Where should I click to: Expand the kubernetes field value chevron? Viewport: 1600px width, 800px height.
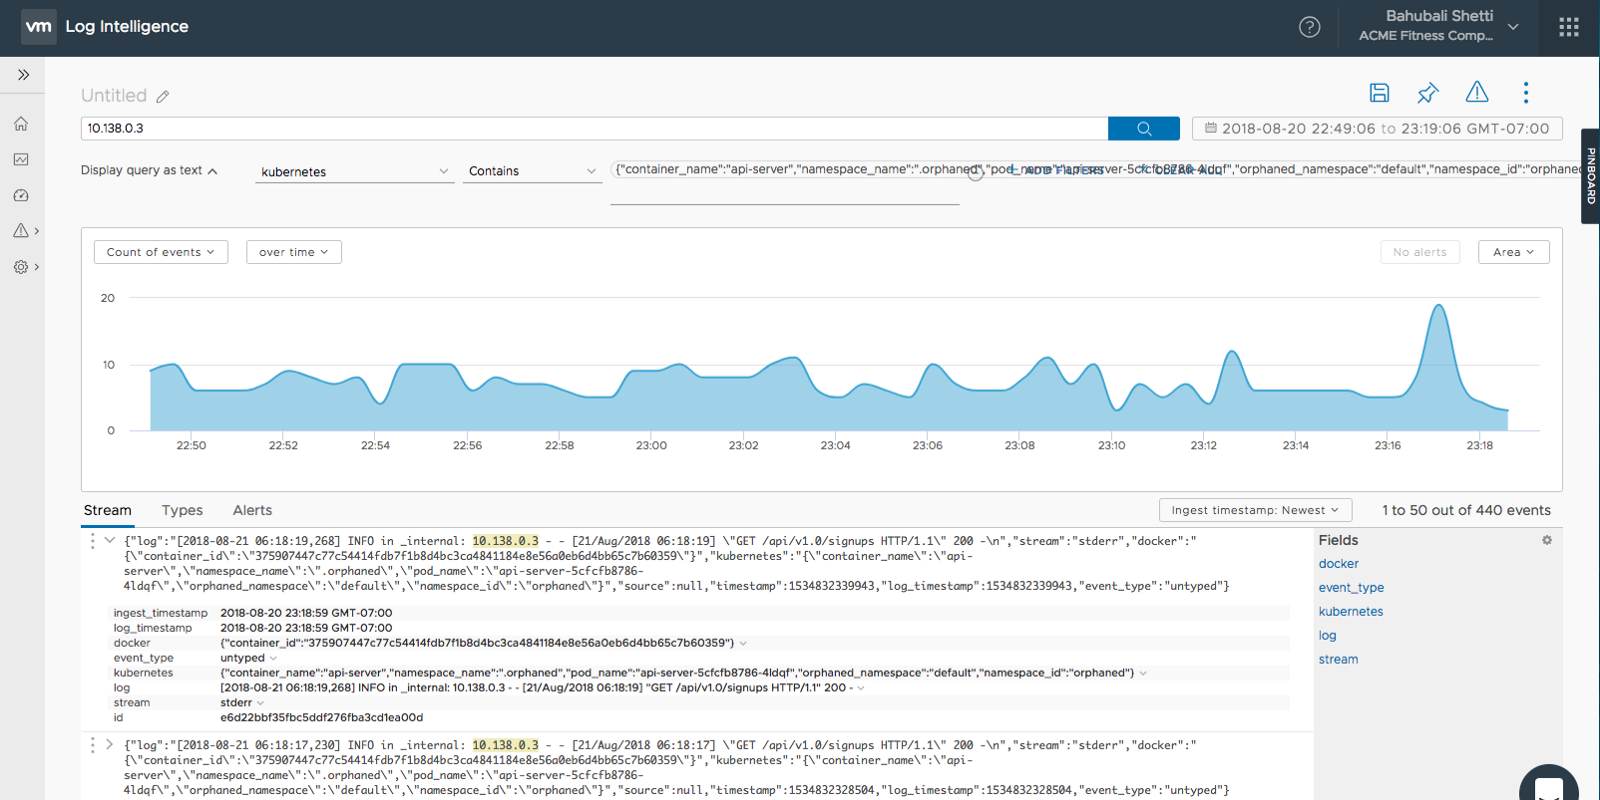(x=1143, y=673)
